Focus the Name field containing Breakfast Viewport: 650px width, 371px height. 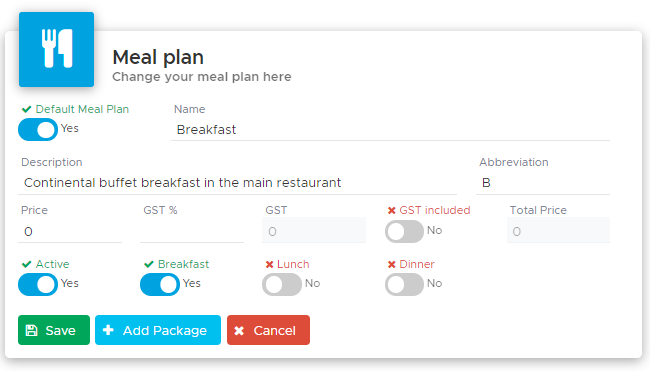pos(390,130)
